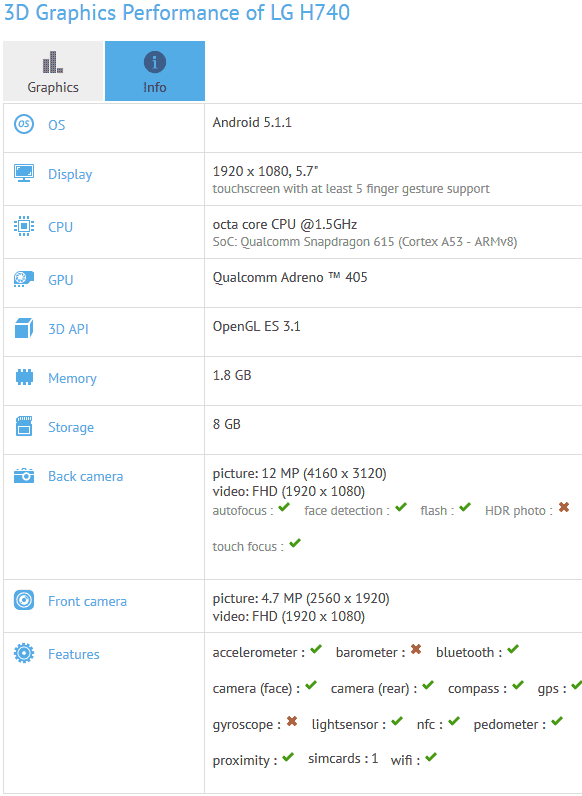The height and width of the screenshot is (796, 582).
Task: Click the 'Back camera' row label
Action: 85,476
